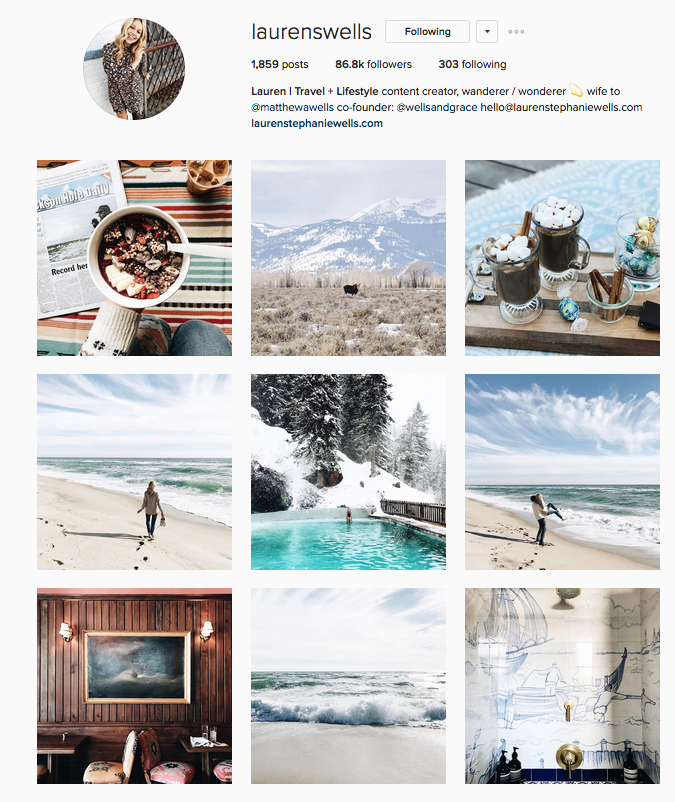Open the moose and snowy mountain post
The height and width of the screenshot is (802, 675).
coord(348,258)
